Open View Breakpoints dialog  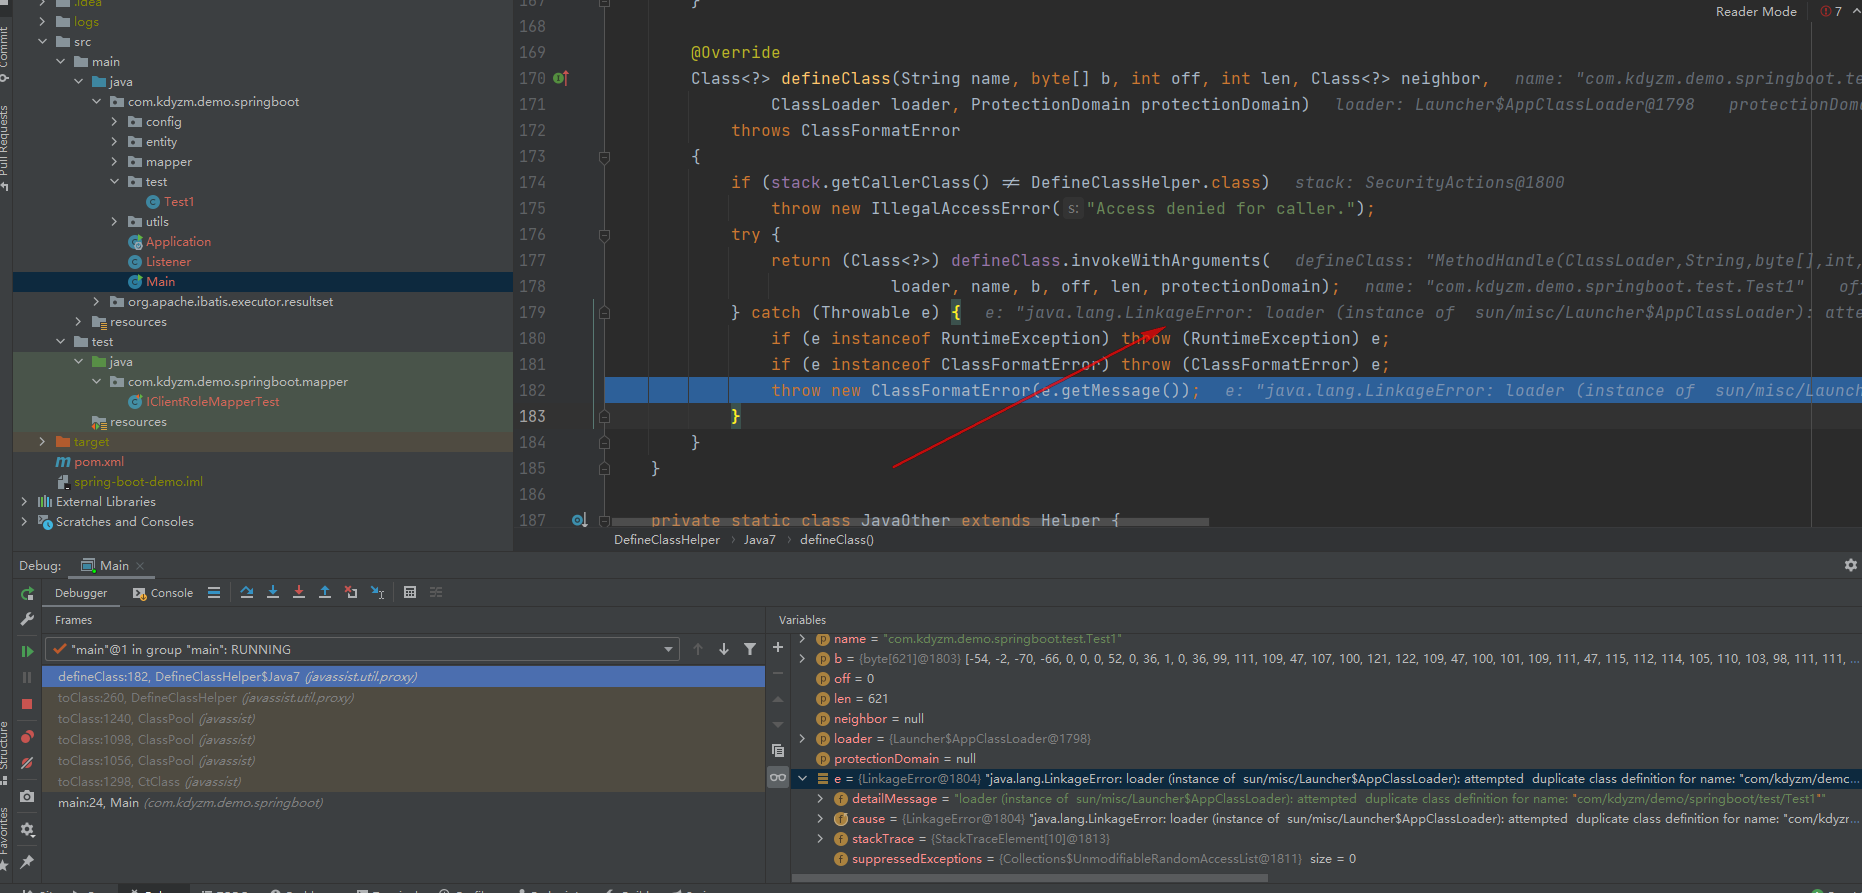(x=27, y=736)
